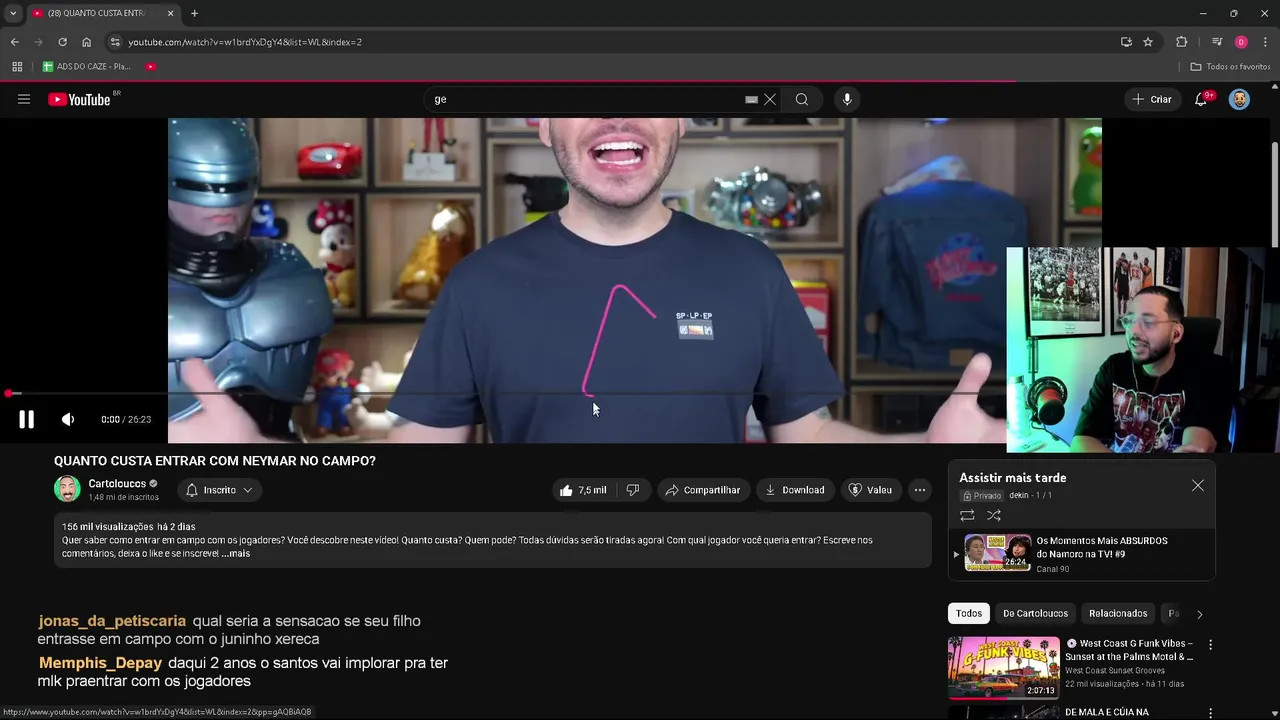This screenshot has width=1280, height=720.
Task: Open West Coast G Funk Vibes thumbnail
Action: (1003, 667)
